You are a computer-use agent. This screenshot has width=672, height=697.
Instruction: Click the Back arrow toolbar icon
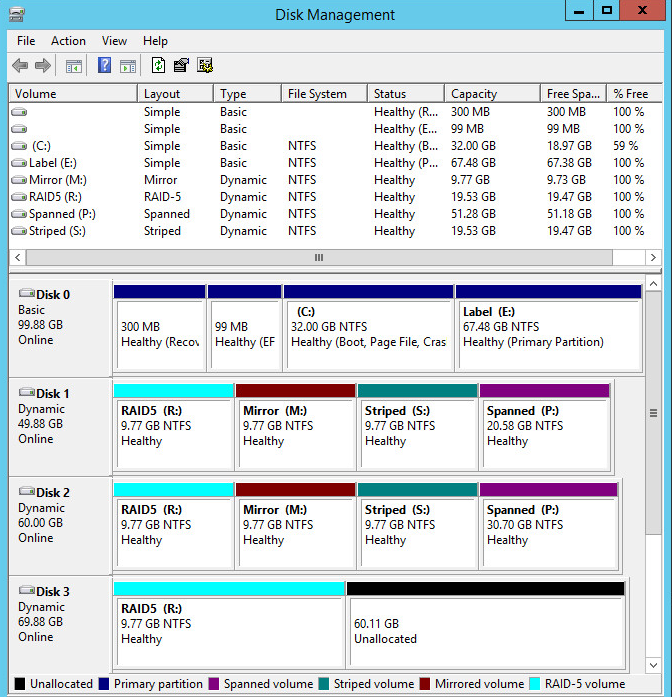pyautogui.click(x=20, y=66)
